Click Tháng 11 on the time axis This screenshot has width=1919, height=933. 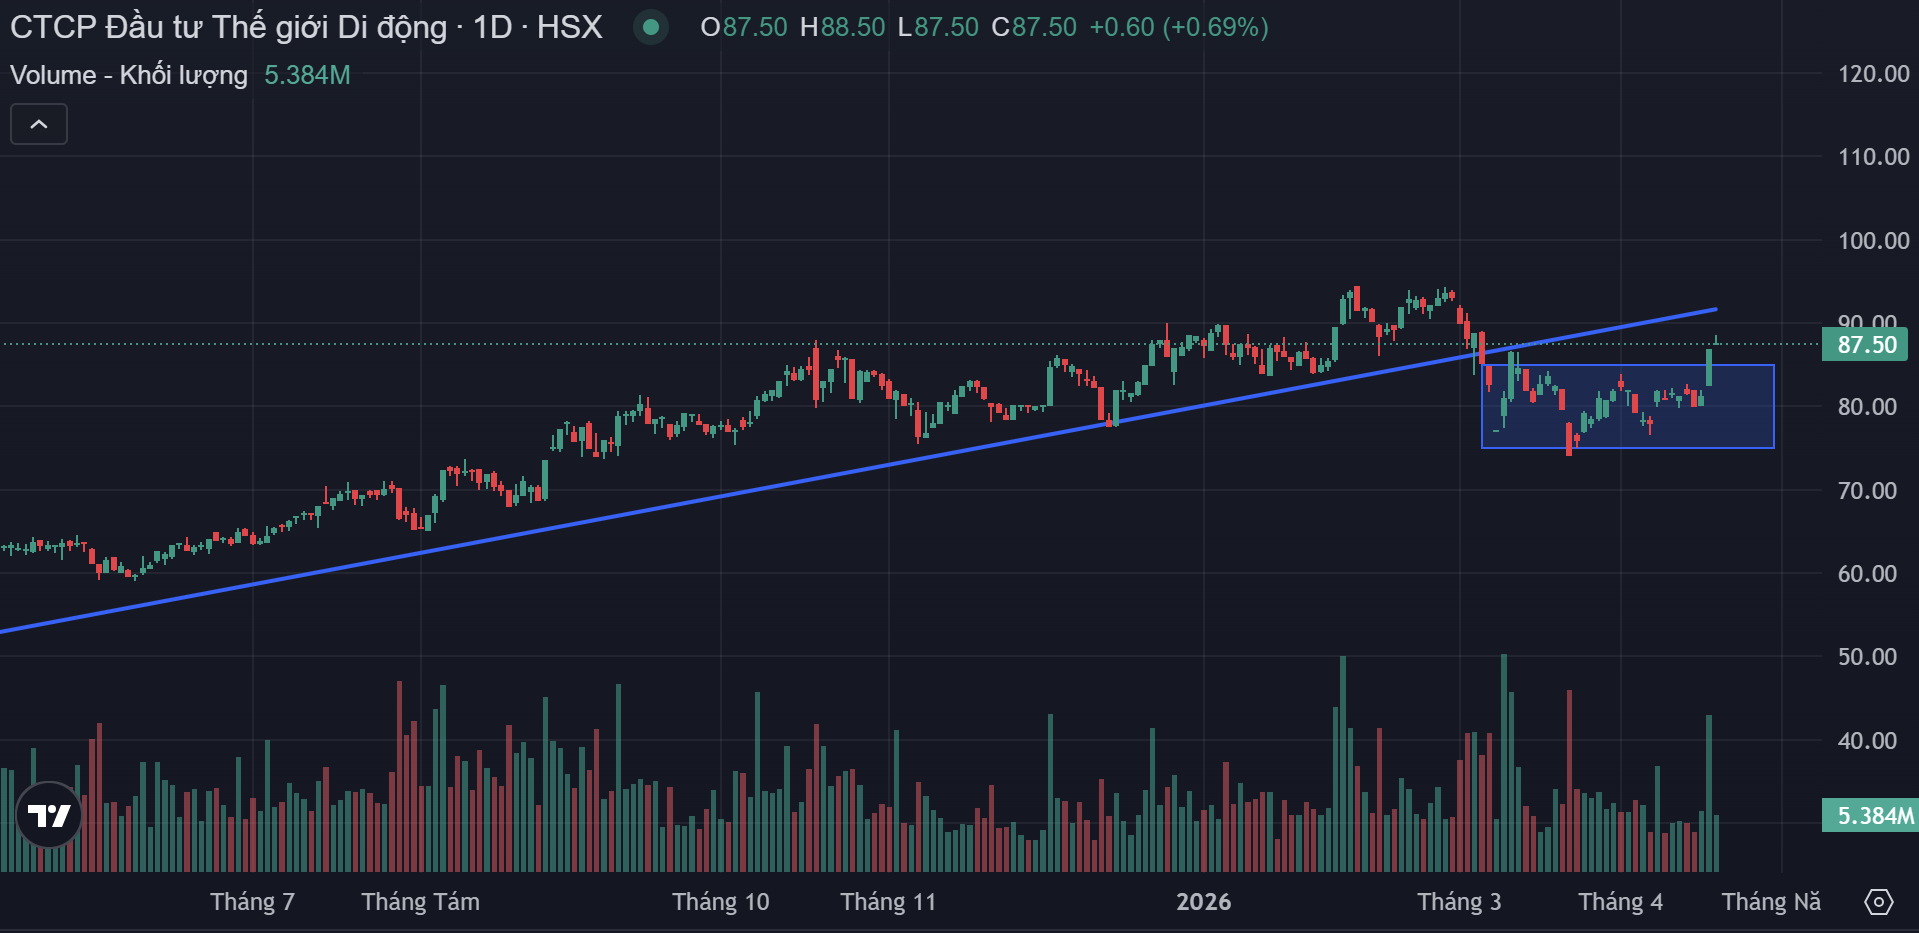(x=888, y=902)
